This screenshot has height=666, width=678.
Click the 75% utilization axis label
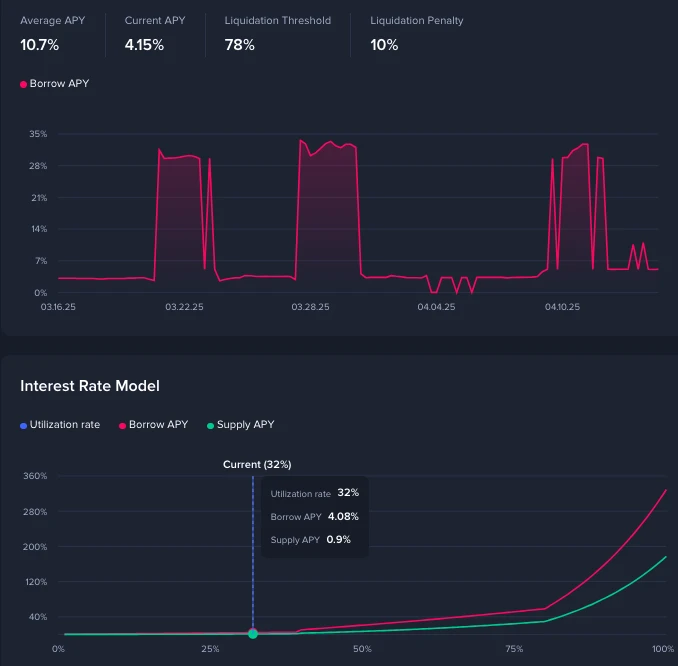(514, 649)
